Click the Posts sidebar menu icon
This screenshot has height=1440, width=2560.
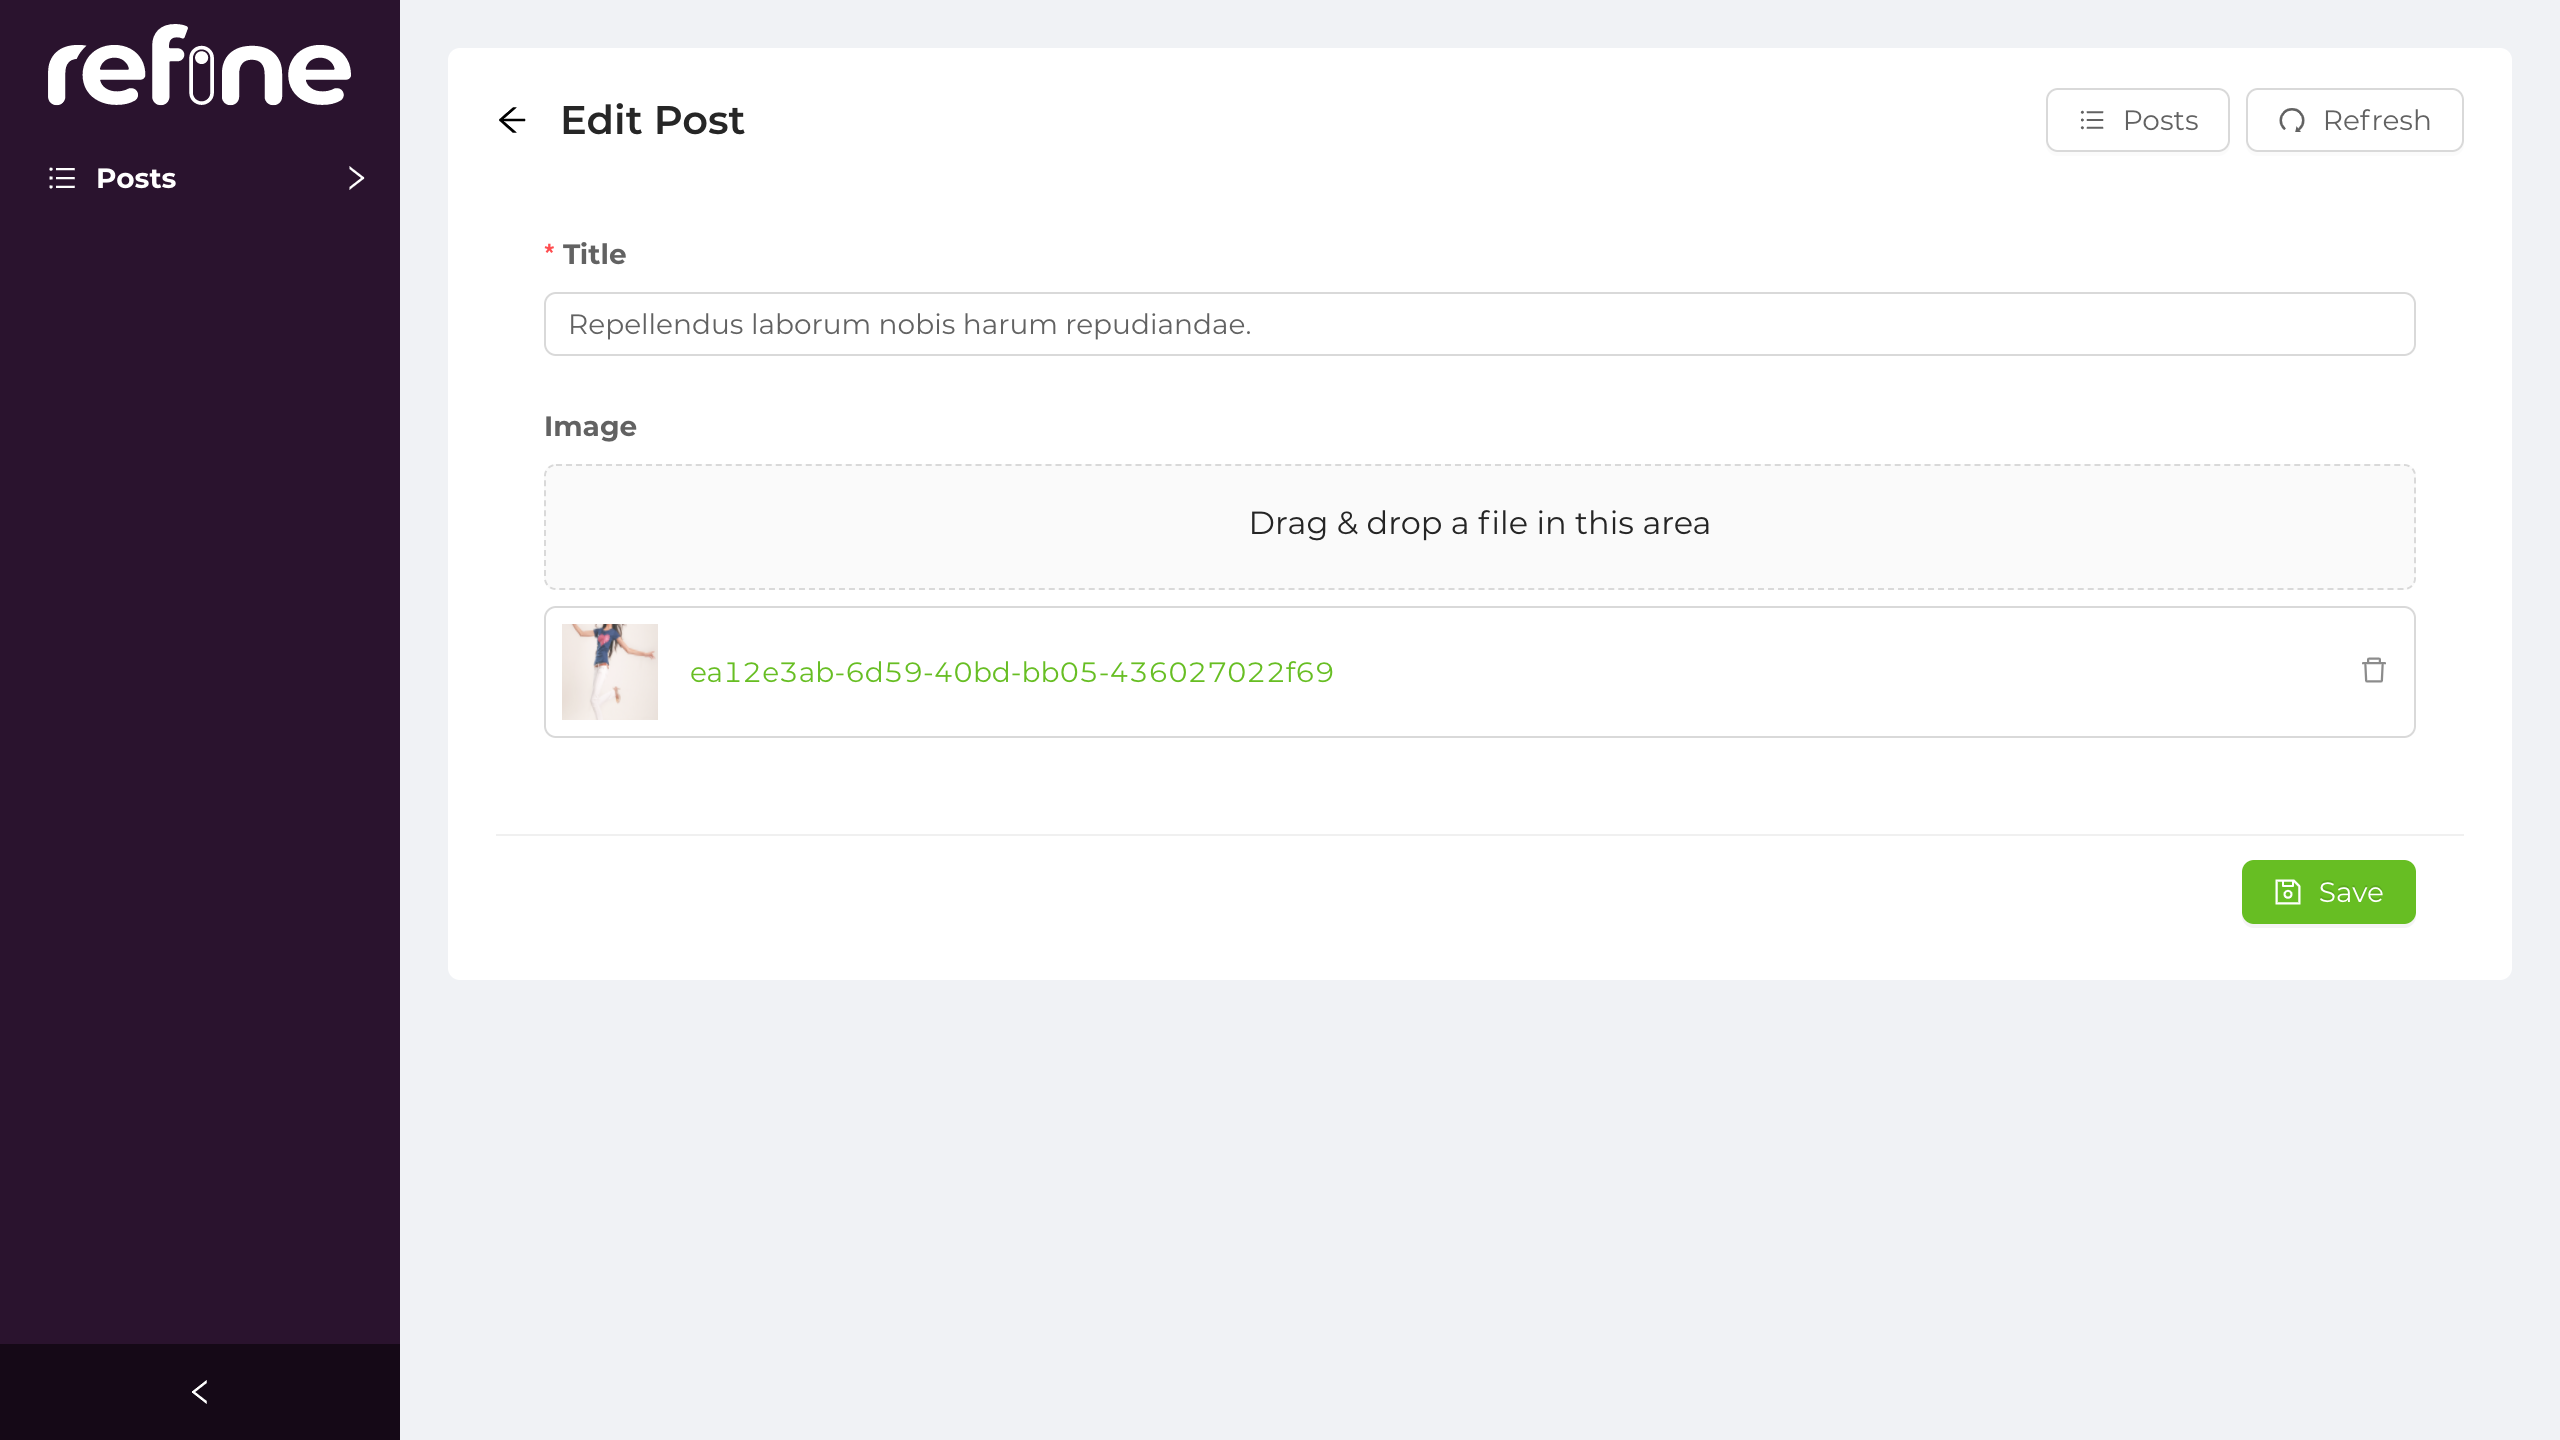click(63, 178)
